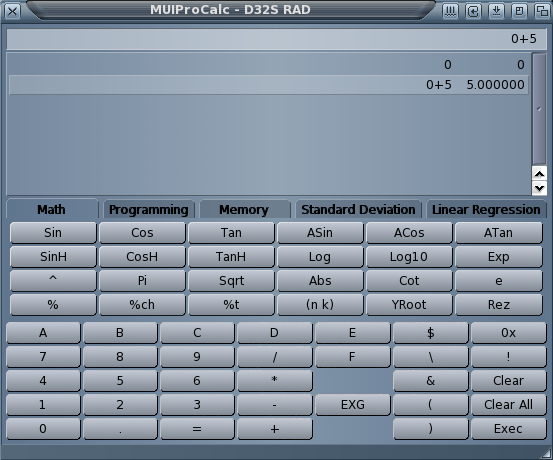This screenshot has width=553, height=460.
Task: Switch to the Standard Deviation tab
Action: pyautogui.click(x=358, y=210)
